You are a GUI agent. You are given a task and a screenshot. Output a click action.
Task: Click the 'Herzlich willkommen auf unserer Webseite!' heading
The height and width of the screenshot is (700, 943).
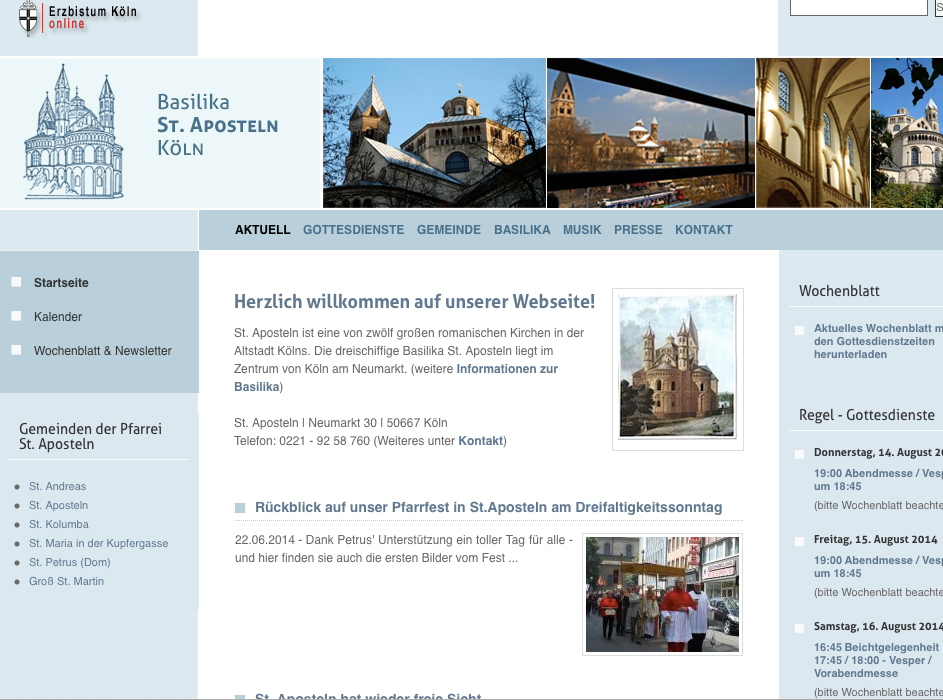414,302
